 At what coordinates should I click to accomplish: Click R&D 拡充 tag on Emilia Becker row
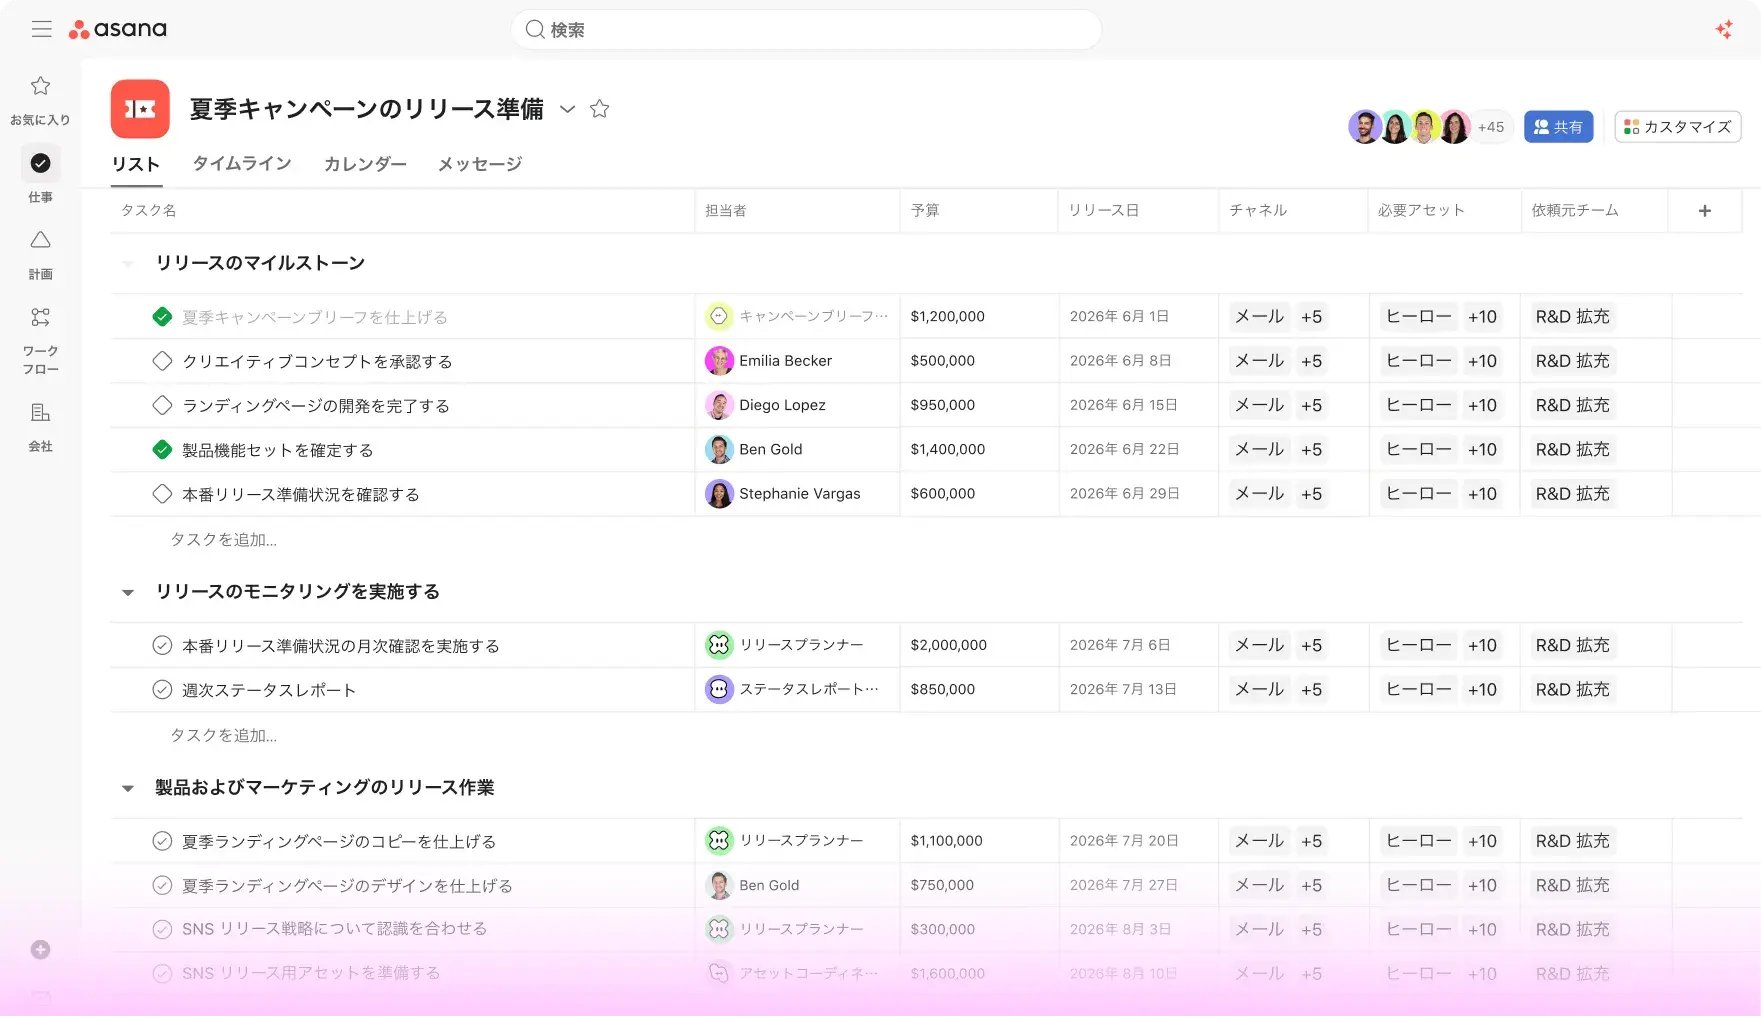pyautogui.click(x=1572, y=361)
